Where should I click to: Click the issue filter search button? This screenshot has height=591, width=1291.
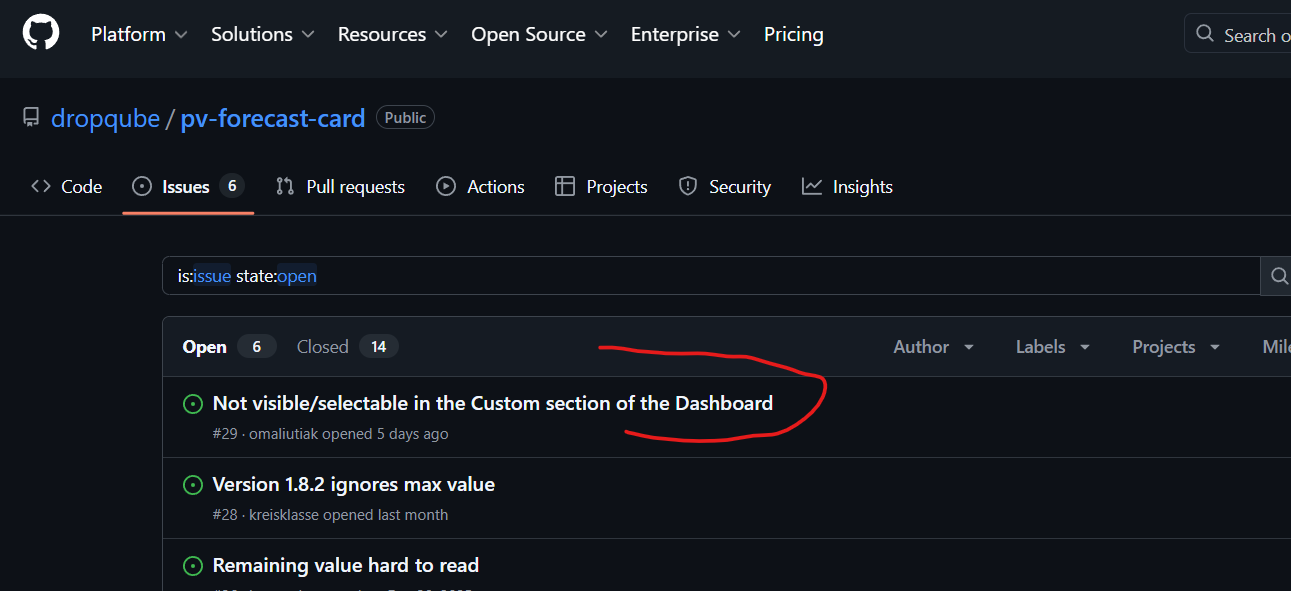tap(1277, 276)
